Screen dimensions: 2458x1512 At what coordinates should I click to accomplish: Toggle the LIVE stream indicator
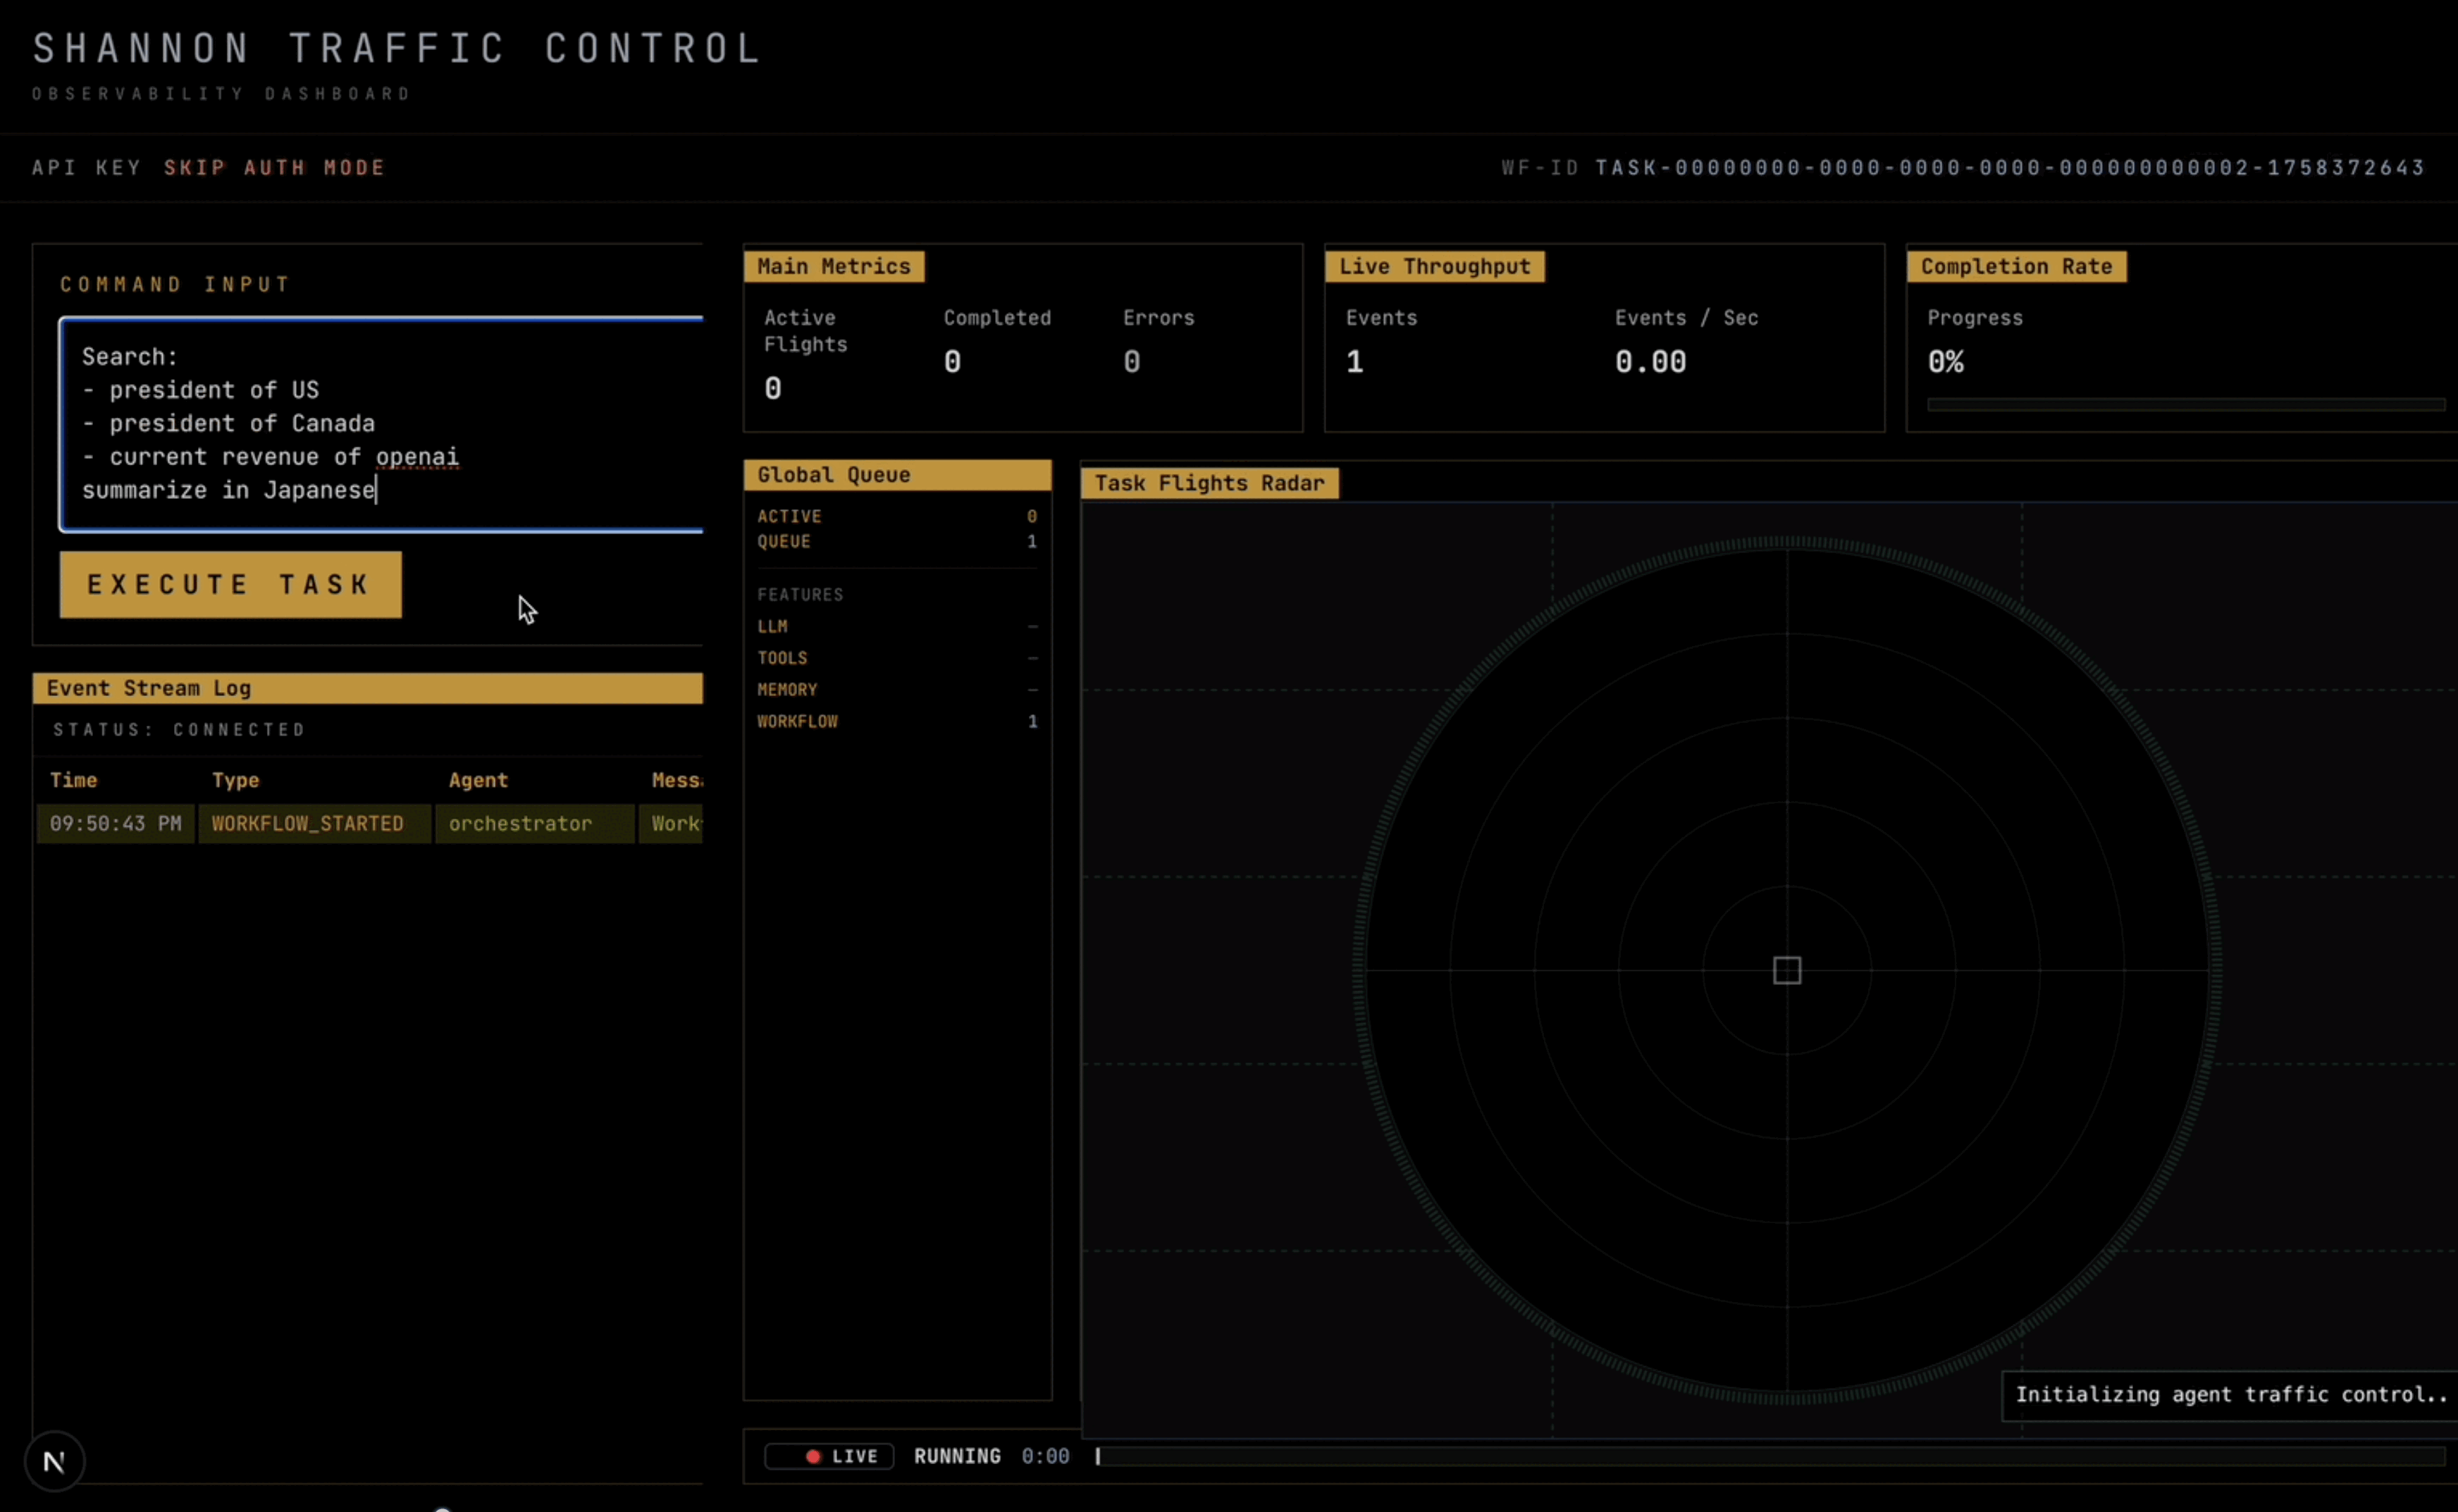point(829,1456)
